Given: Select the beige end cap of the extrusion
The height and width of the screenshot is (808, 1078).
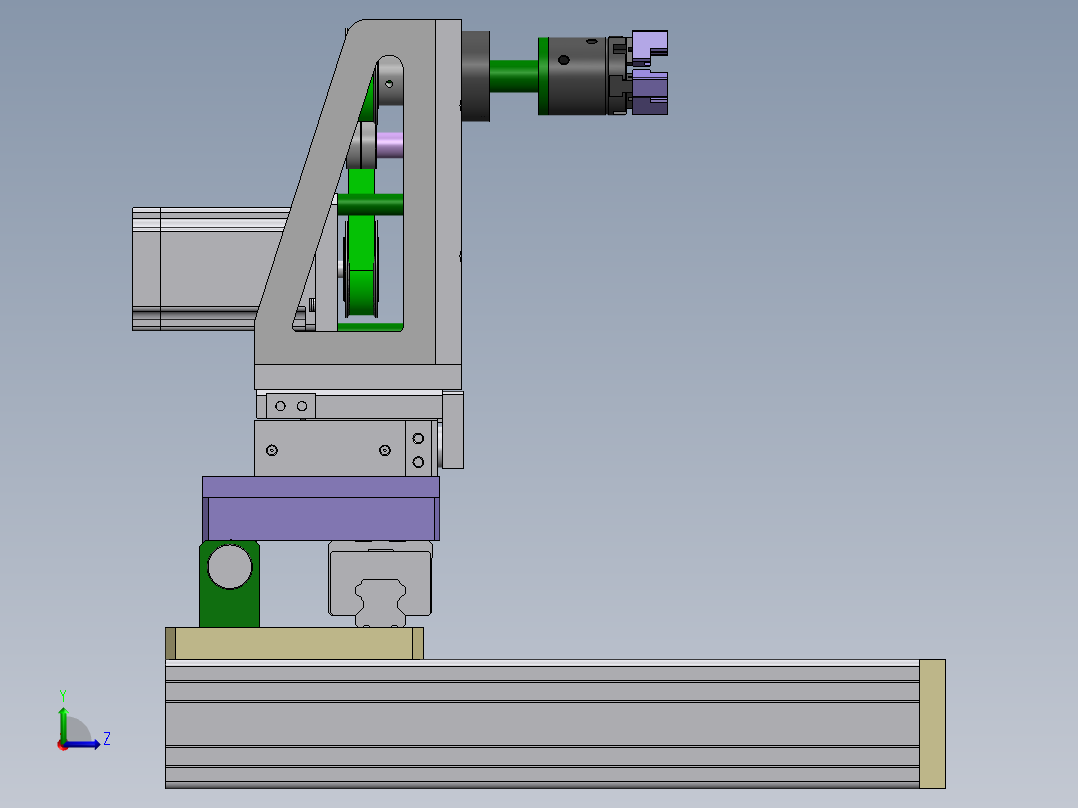Looking at the screenshot, I should tap(932, 724).
